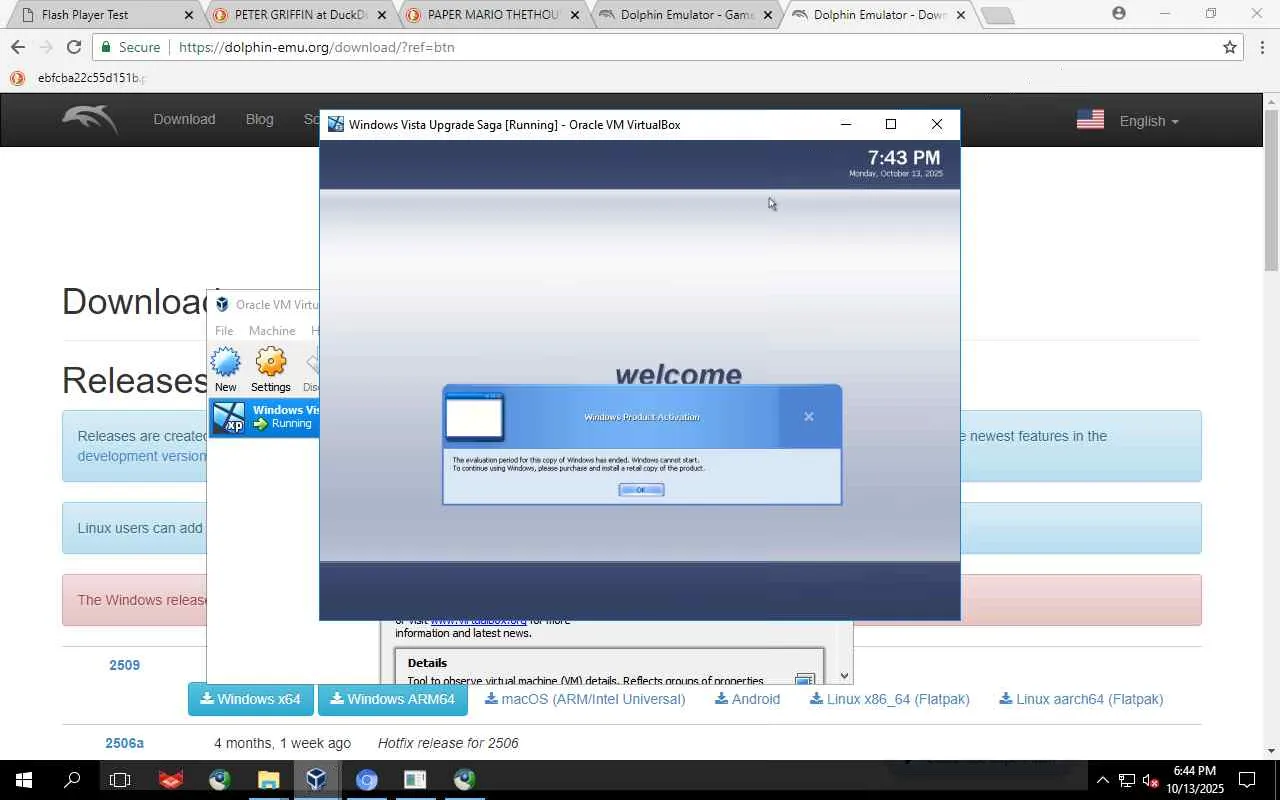Open the File menu in VirtualBox Manager
Screen dimensions: 1280x800
pyautogui.click(x=224, y=331)
